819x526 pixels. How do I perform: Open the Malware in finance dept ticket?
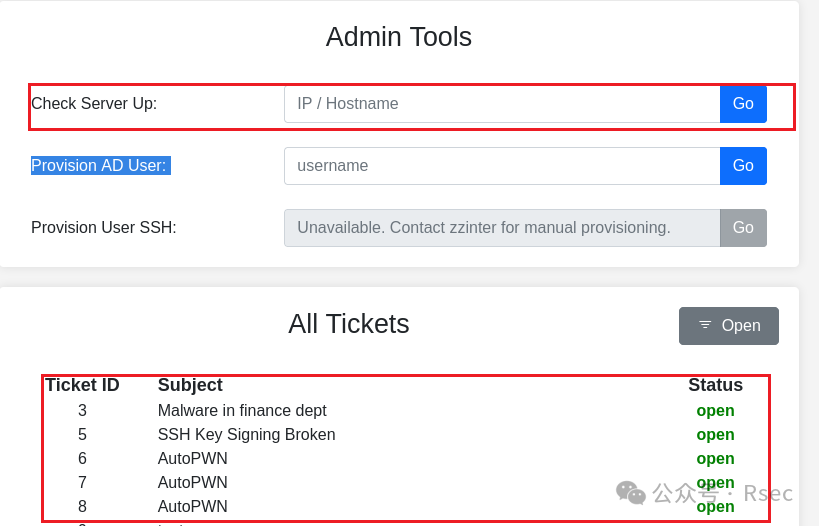(x=242, y=411)
